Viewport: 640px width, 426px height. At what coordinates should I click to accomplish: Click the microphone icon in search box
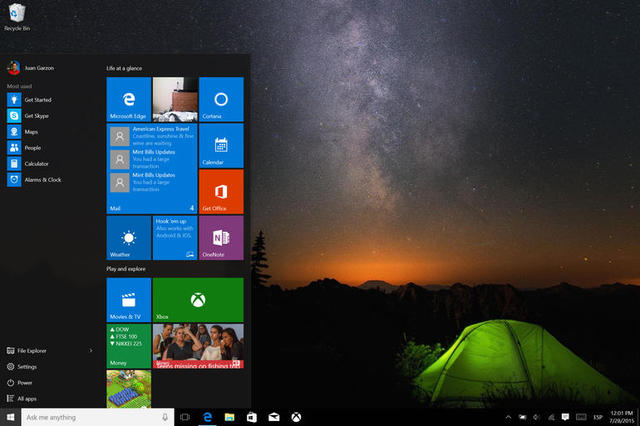pyautogui.click(x=165, y=417)
